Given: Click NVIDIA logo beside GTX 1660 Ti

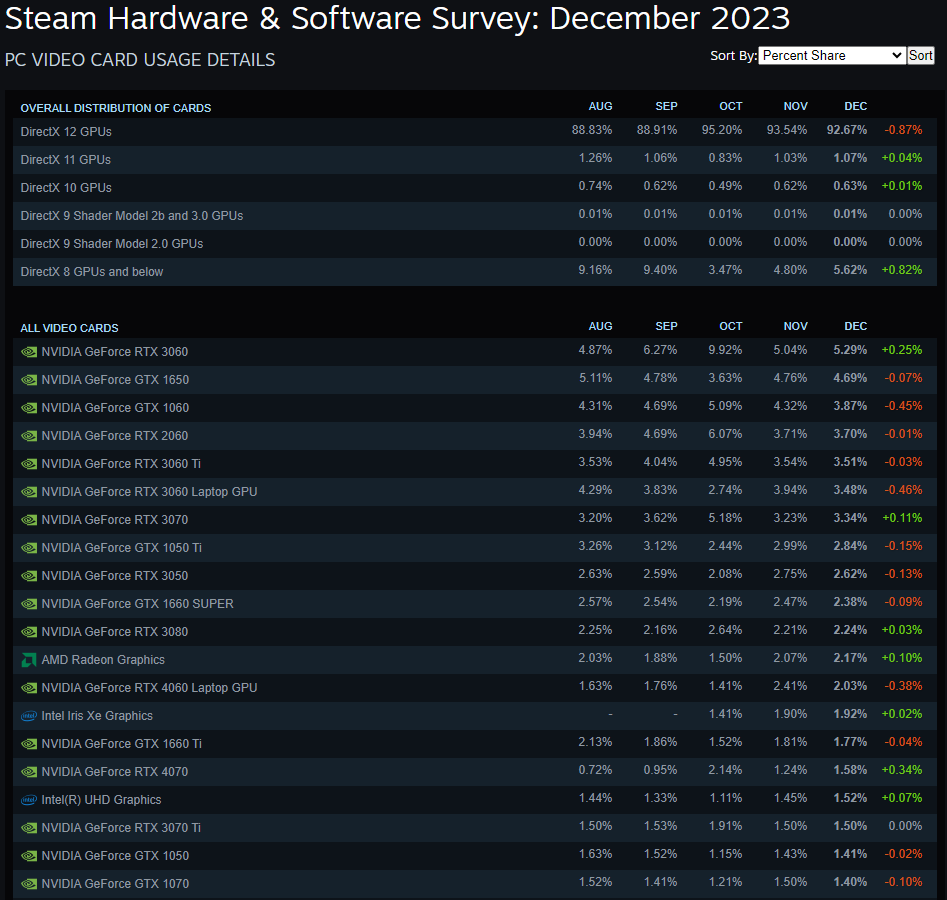Looking at the screenshot, I should tap(29, 744).
